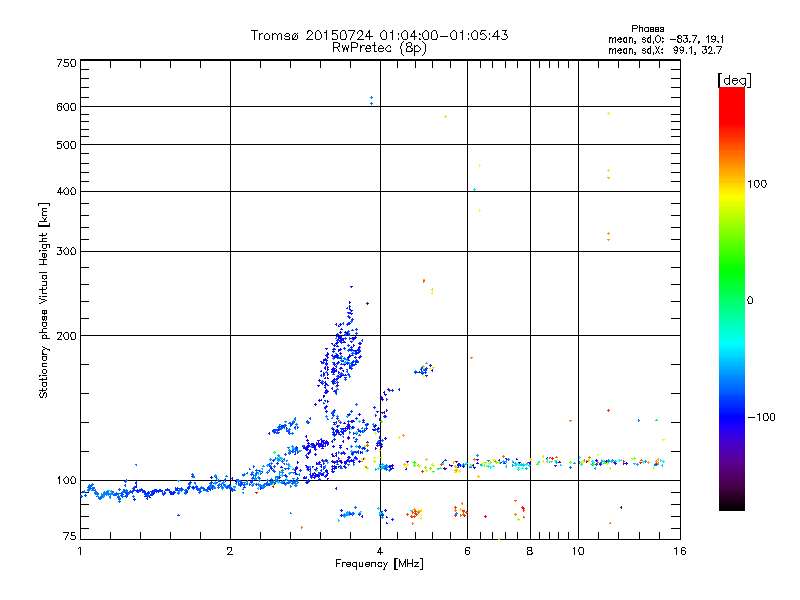Click the y-axis tick label '200'
The width and height of the screenshot is (800, 600).
[x=66, y=336]
